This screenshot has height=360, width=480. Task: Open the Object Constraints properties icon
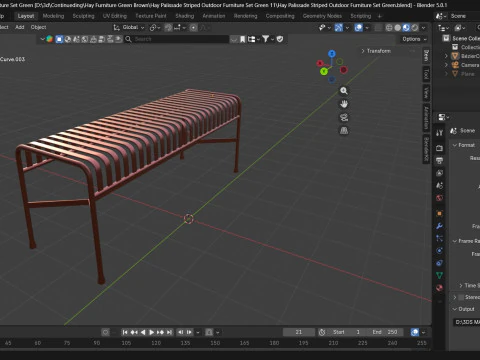[439, 263]
